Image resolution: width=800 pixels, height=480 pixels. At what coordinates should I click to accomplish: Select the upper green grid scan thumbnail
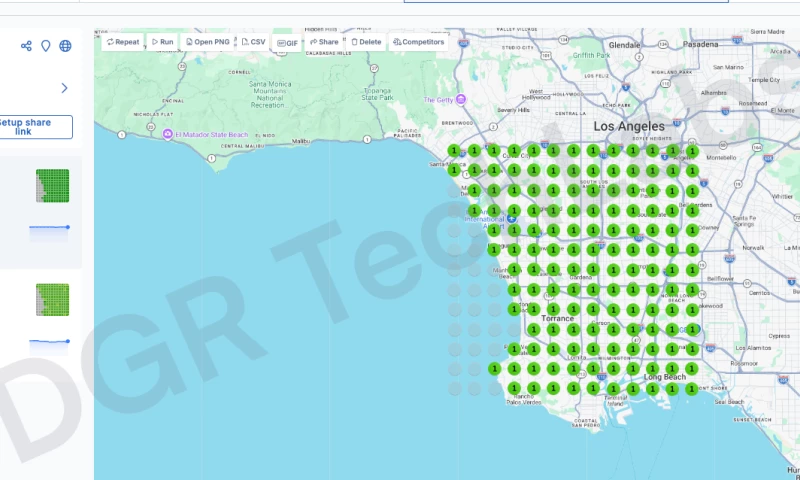coord(52,186)
